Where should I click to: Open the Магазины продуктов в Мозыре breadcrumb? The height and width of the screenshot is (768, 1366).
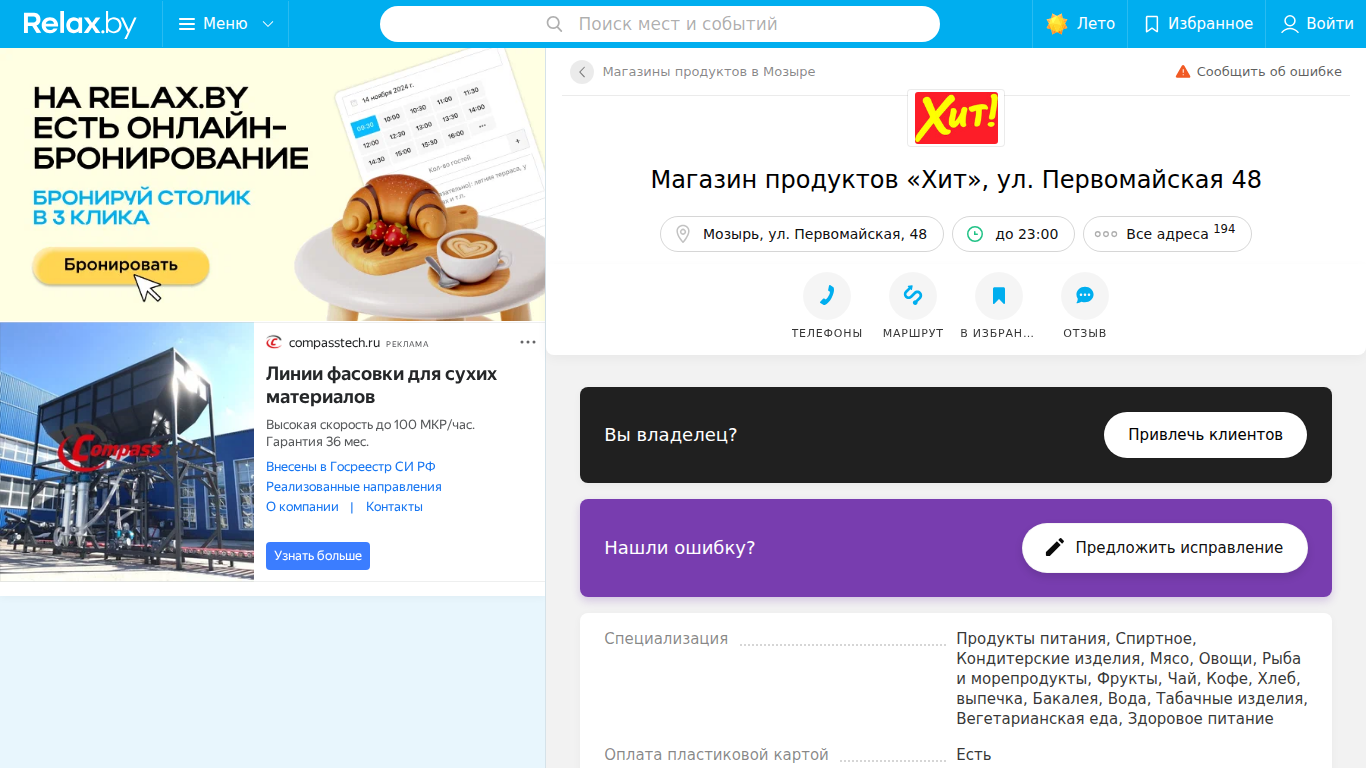click(x=709, y=72)
